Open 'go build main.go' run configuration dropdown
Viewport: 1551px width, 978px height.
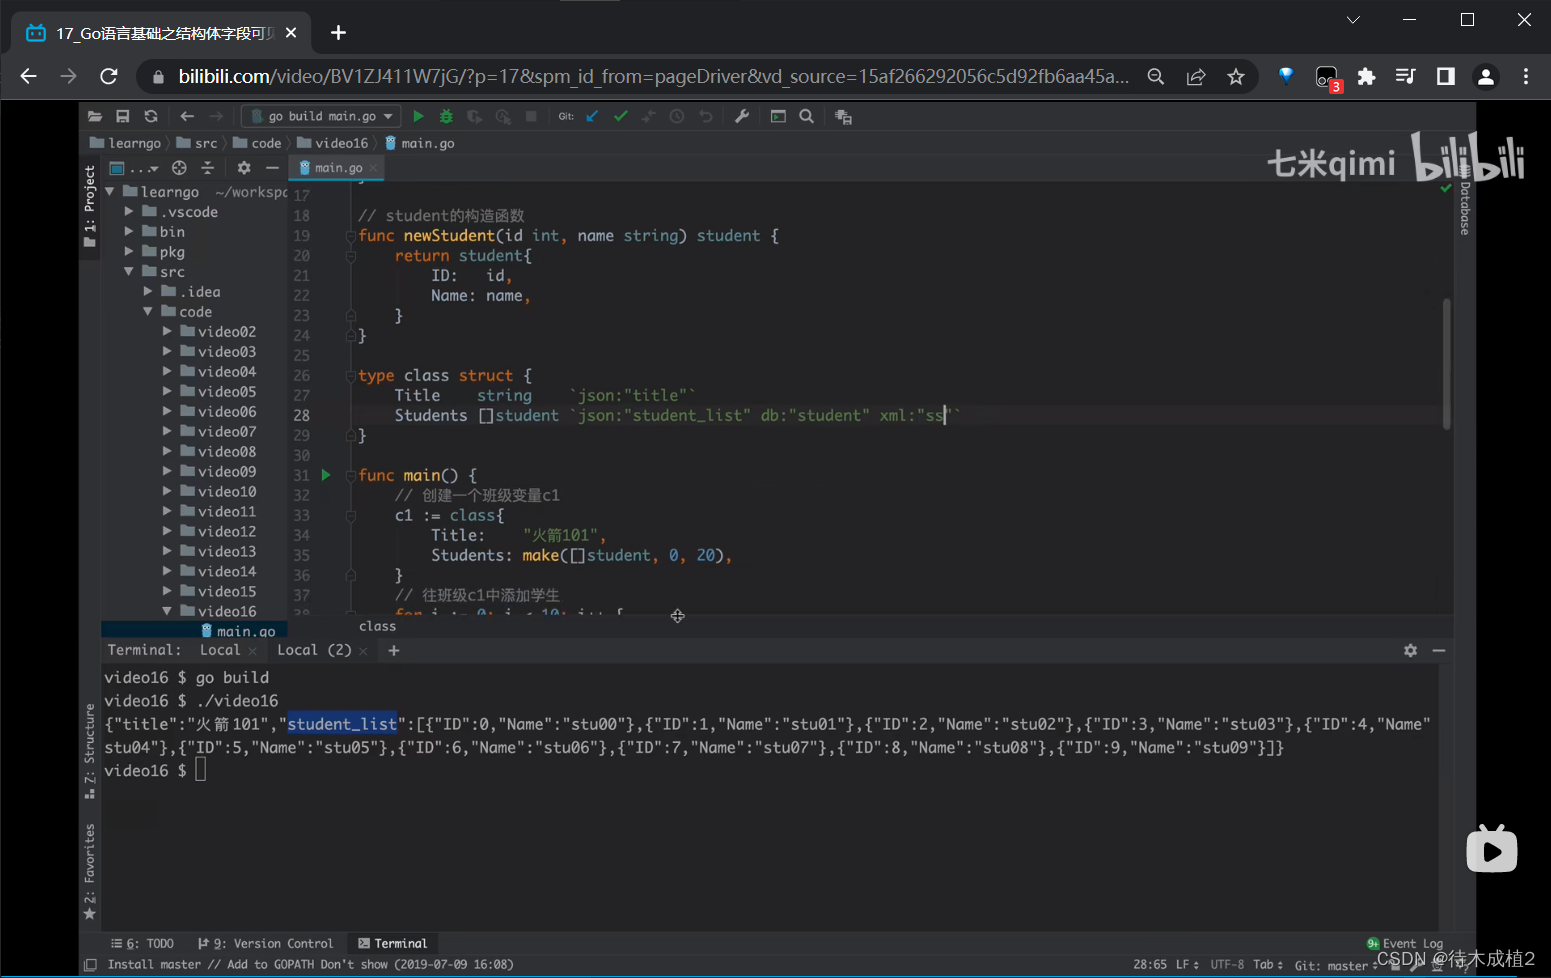(x=321, y=116)
